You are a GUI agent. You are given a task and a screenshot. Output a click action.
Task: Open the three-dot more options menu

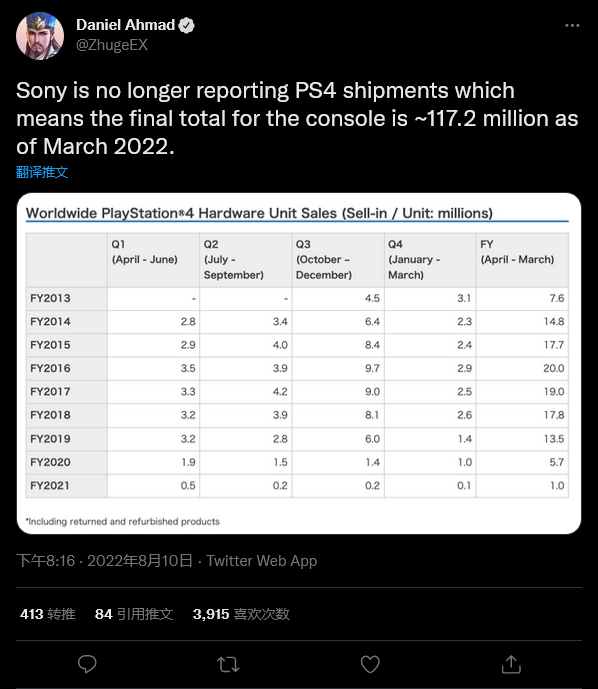pos(572,25)
